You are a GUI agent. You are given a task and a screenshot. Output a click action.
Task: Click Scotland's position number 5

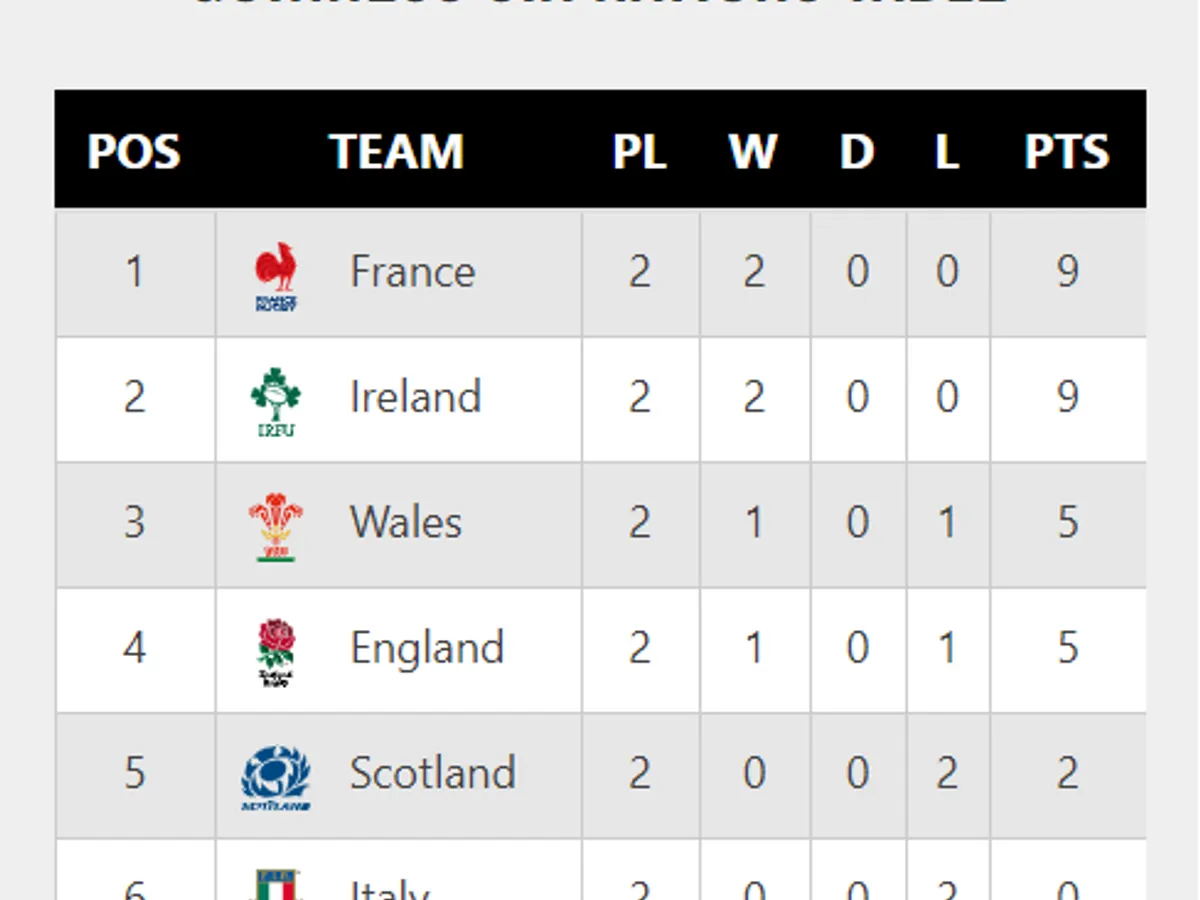[134, 774]
